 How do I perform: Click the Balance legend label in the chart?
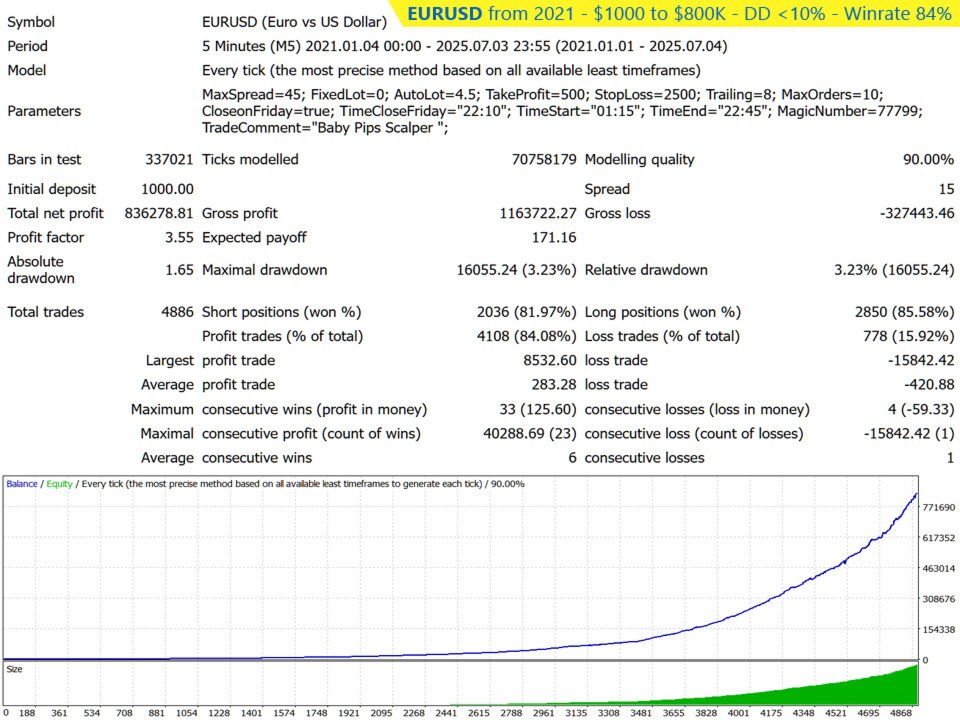[22, 484]
